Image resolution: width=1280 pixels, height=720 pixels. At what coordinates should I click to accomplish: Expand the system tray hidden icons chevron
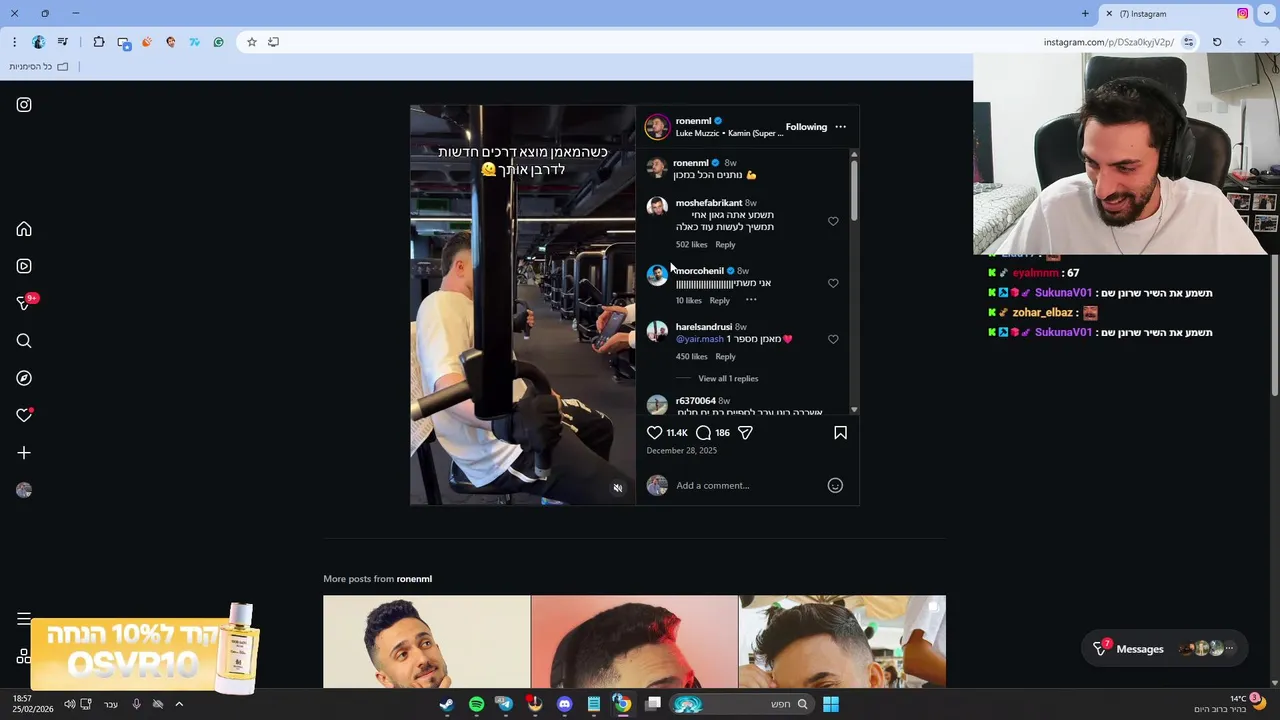coord(179,704)
